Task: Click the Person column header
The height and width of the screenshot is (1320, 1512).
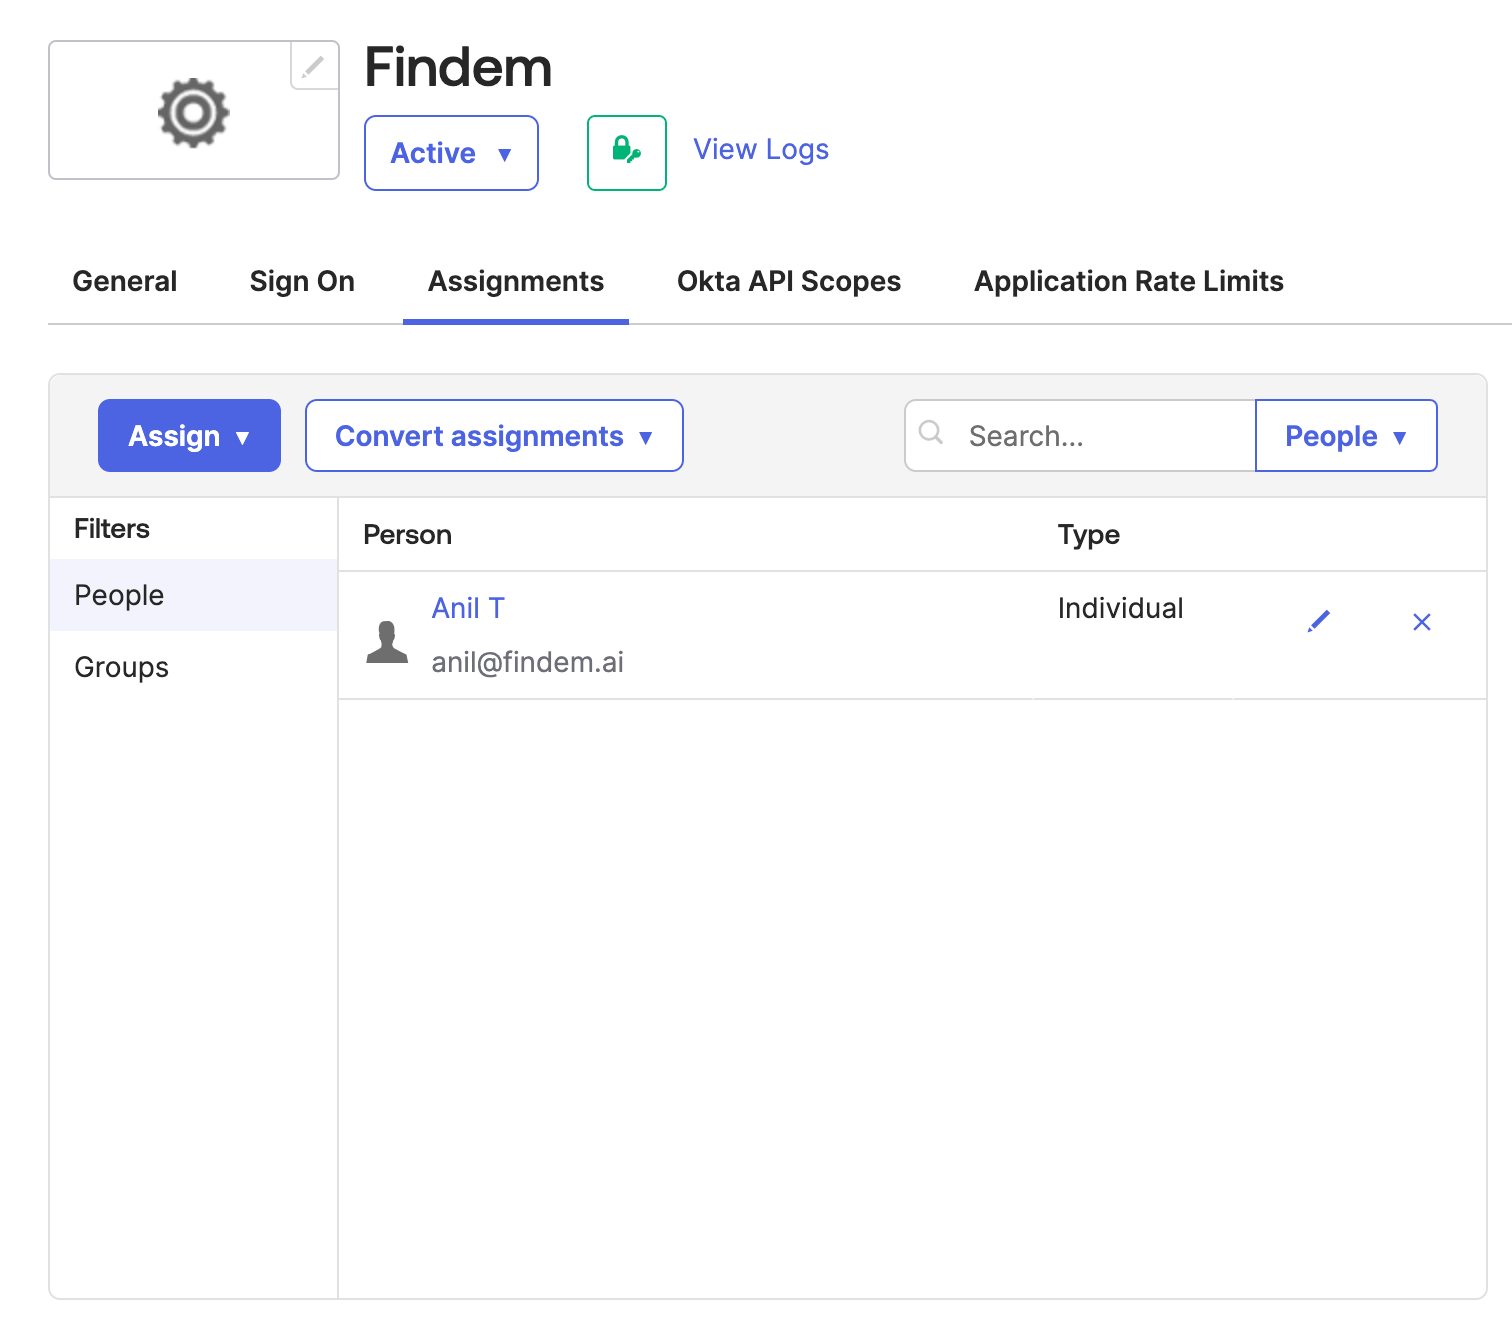Action: coord(407,535)
